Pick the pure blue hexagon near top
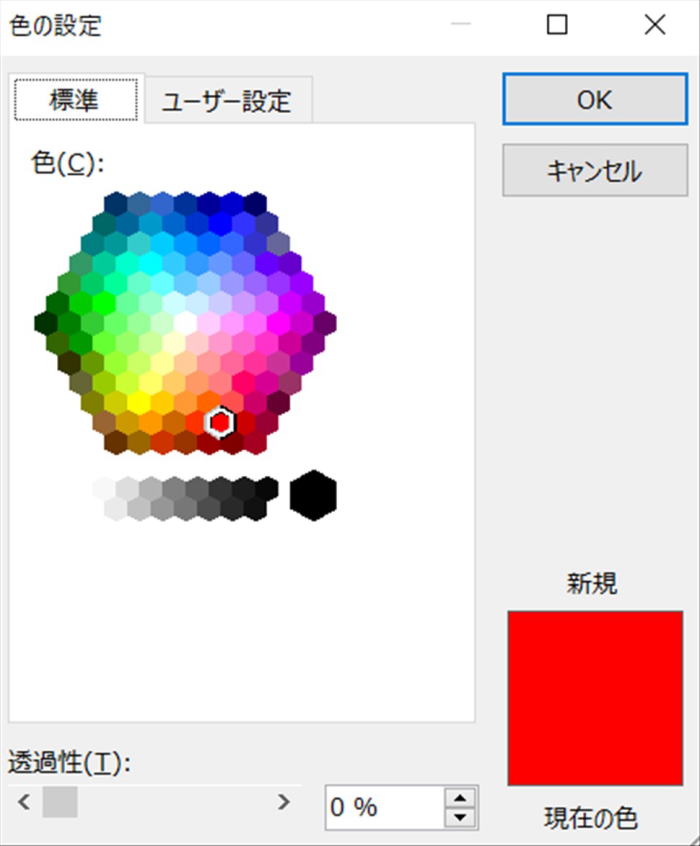Image resolution: width=700 pixels, height=846 pixels. tap(220, 224)
